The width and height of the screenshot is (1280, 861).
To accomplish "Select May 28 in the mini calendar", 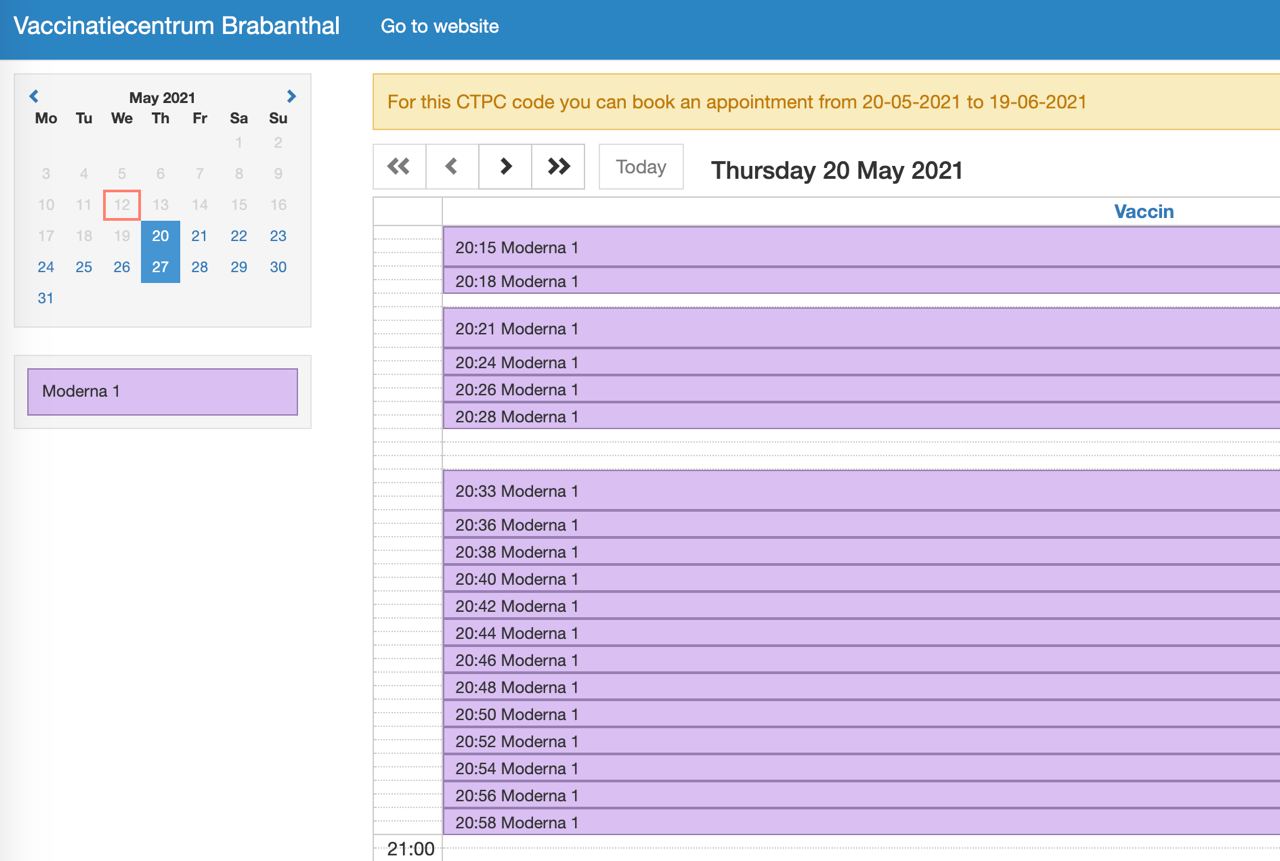I will coord(199,267).
